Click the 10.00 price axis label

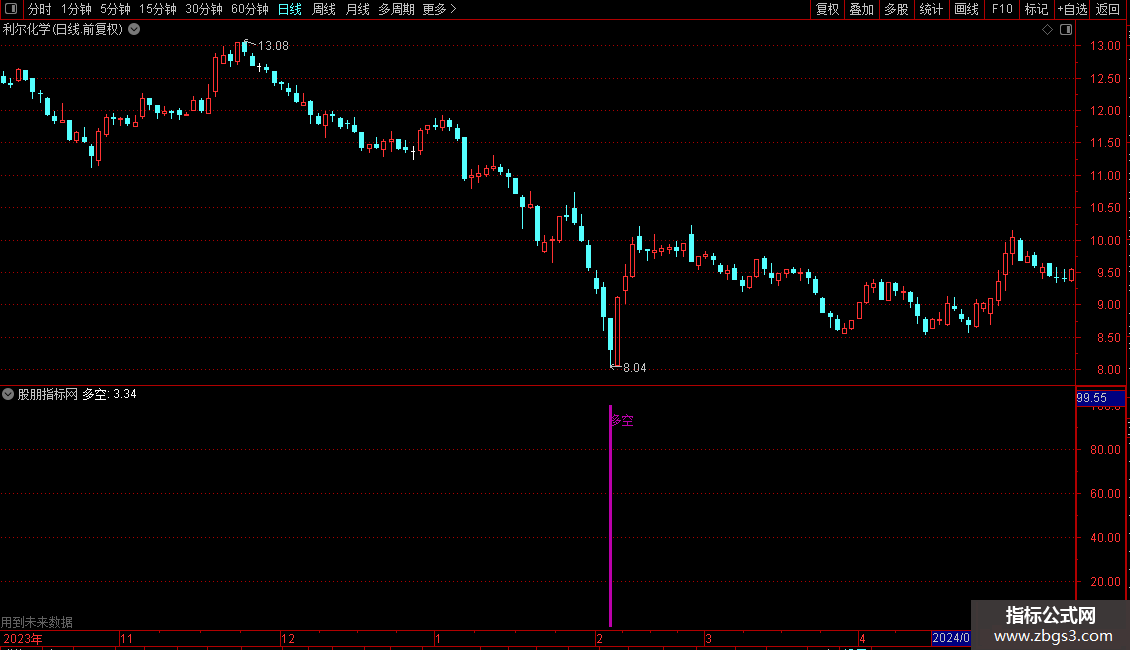coord(1105,241)
